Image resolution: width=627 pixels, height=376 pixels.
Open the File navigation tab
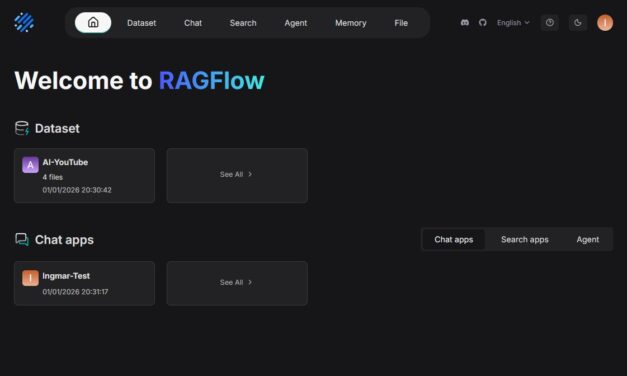tap(401, 23)
